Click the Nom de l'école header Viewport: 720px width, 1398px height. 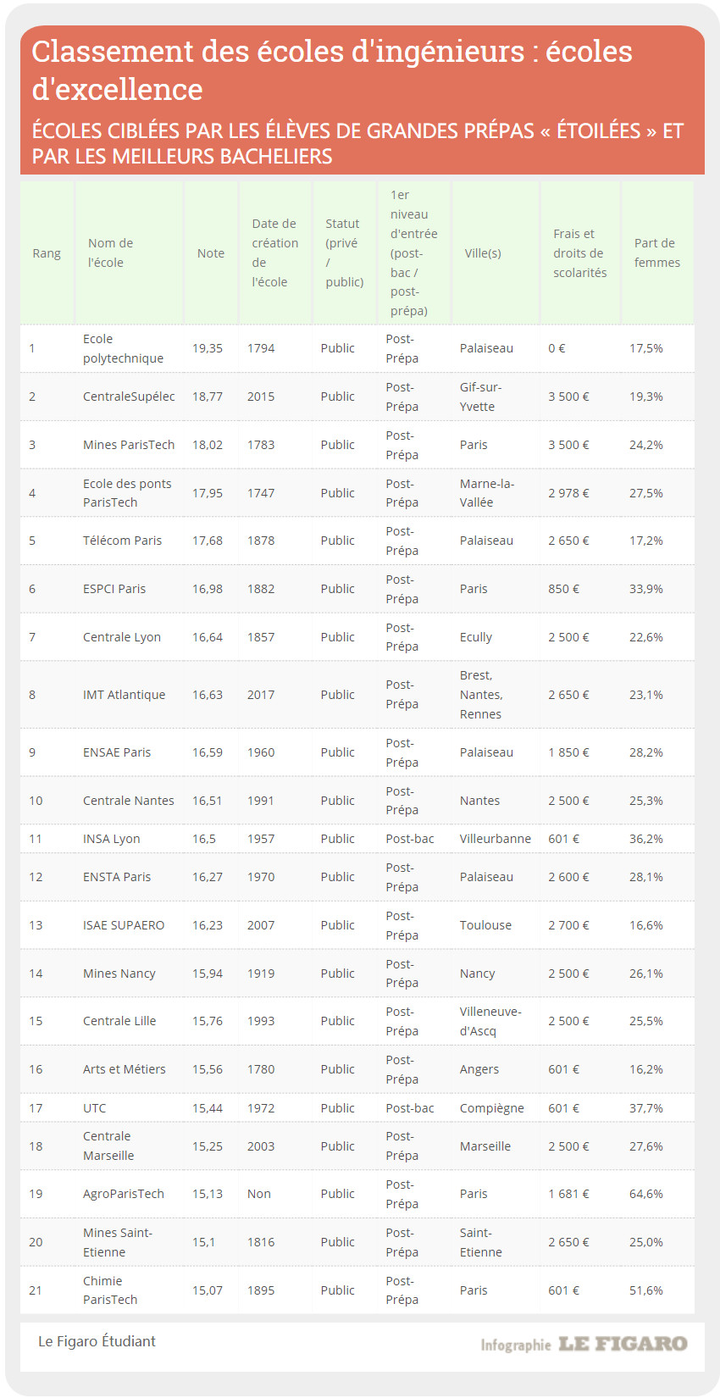click(110, 253)
